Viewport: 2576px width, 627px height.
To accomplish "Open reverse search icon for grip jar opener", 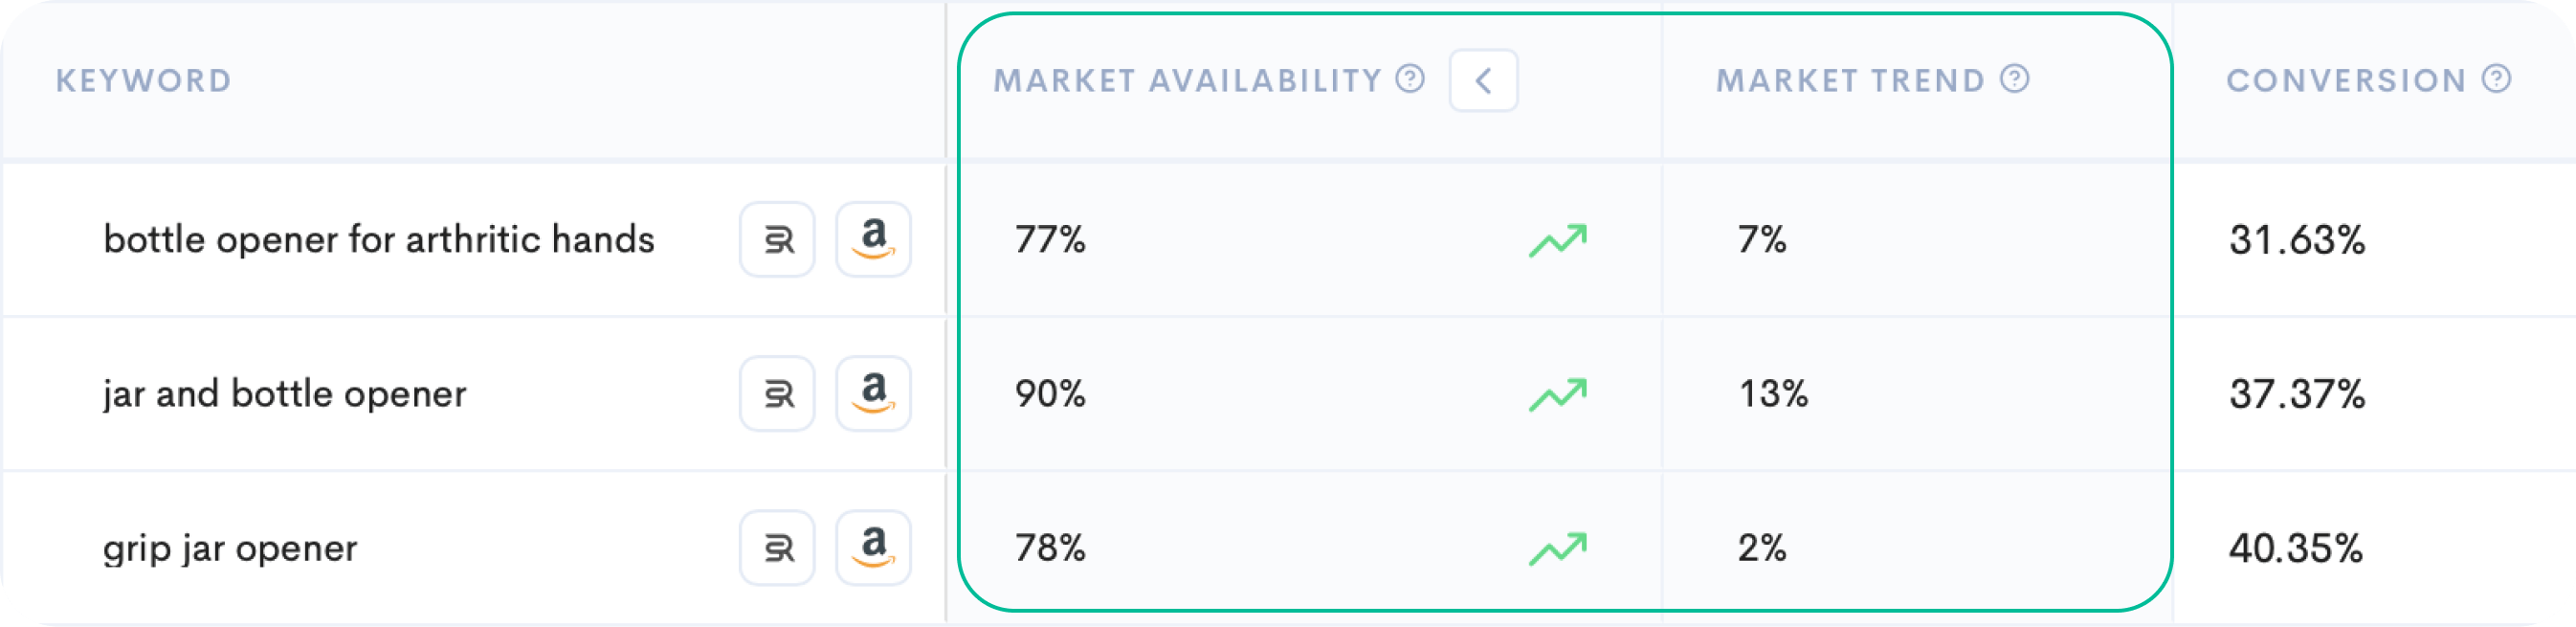I will (x=777, y=547).
